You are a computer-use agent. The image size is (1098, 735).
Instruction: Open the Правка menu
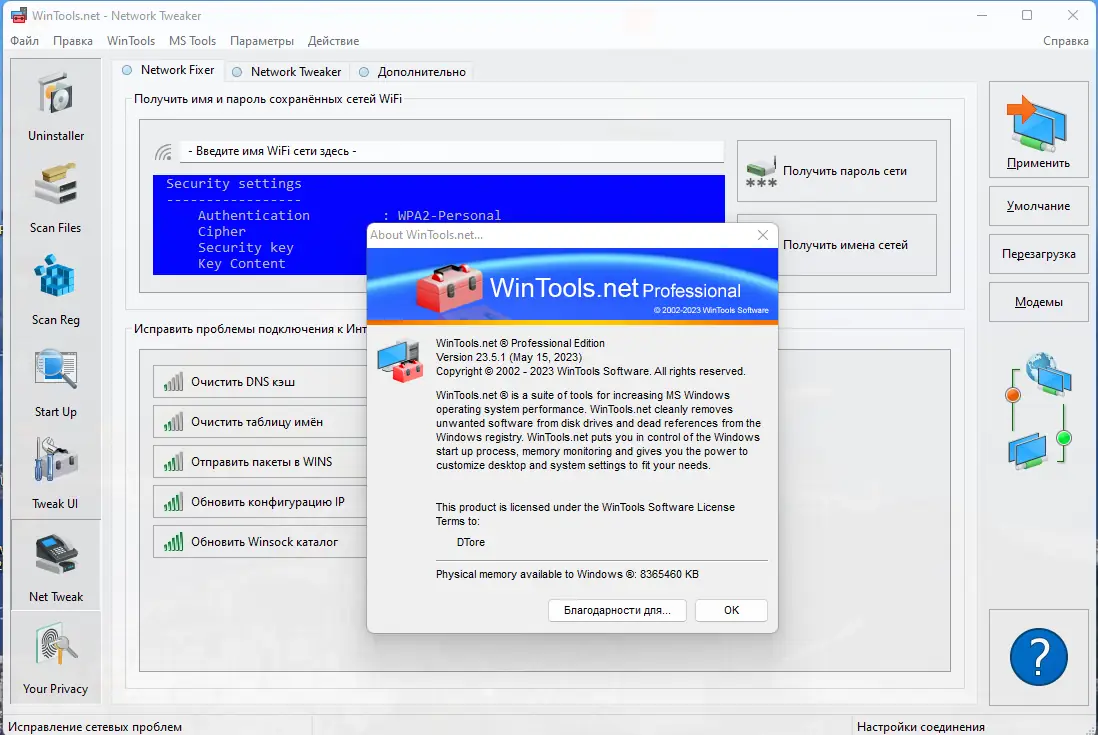[x=73, y=41]
